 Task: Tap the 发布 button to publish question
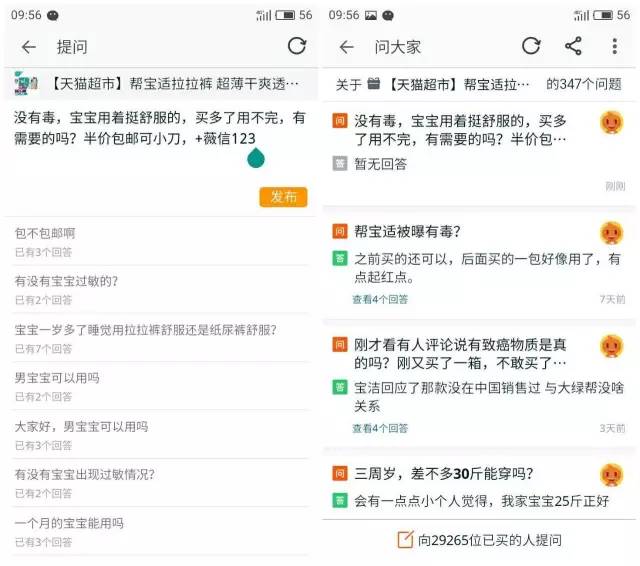pos(283,197)
